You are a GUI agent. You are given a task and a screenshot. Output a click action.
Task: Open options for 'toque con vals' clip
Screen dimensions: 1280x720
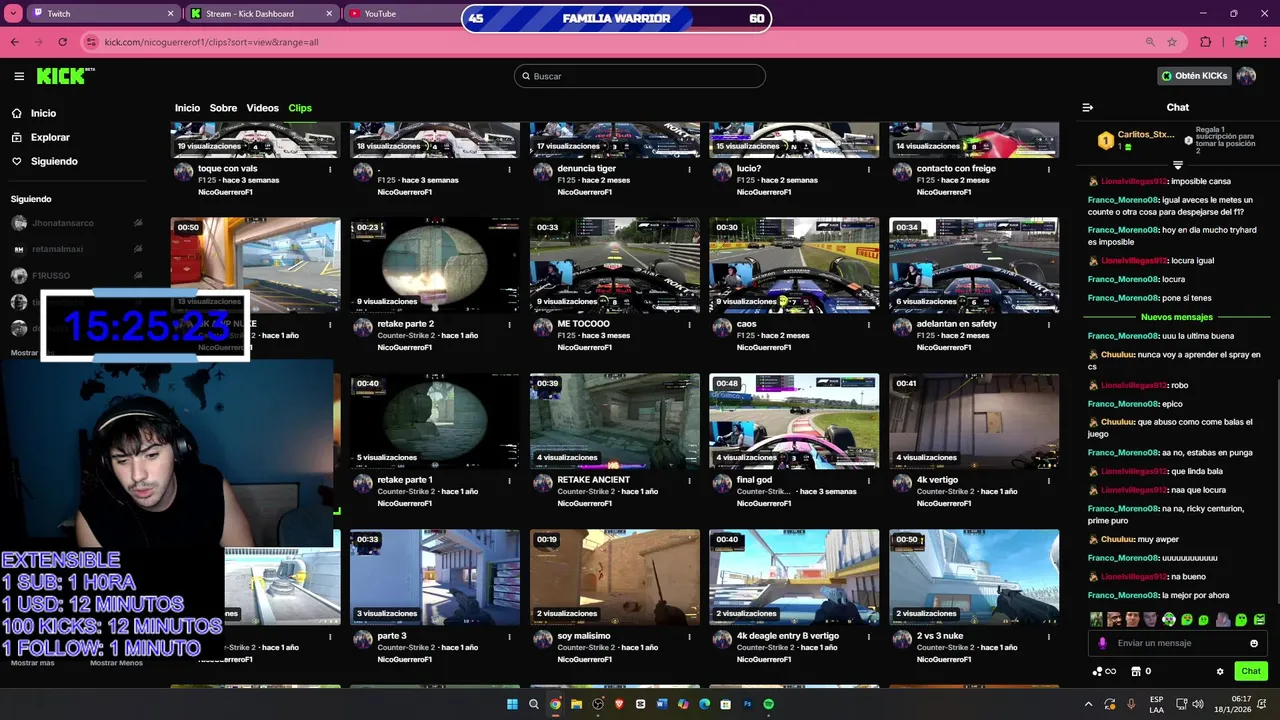coord(331,169)
